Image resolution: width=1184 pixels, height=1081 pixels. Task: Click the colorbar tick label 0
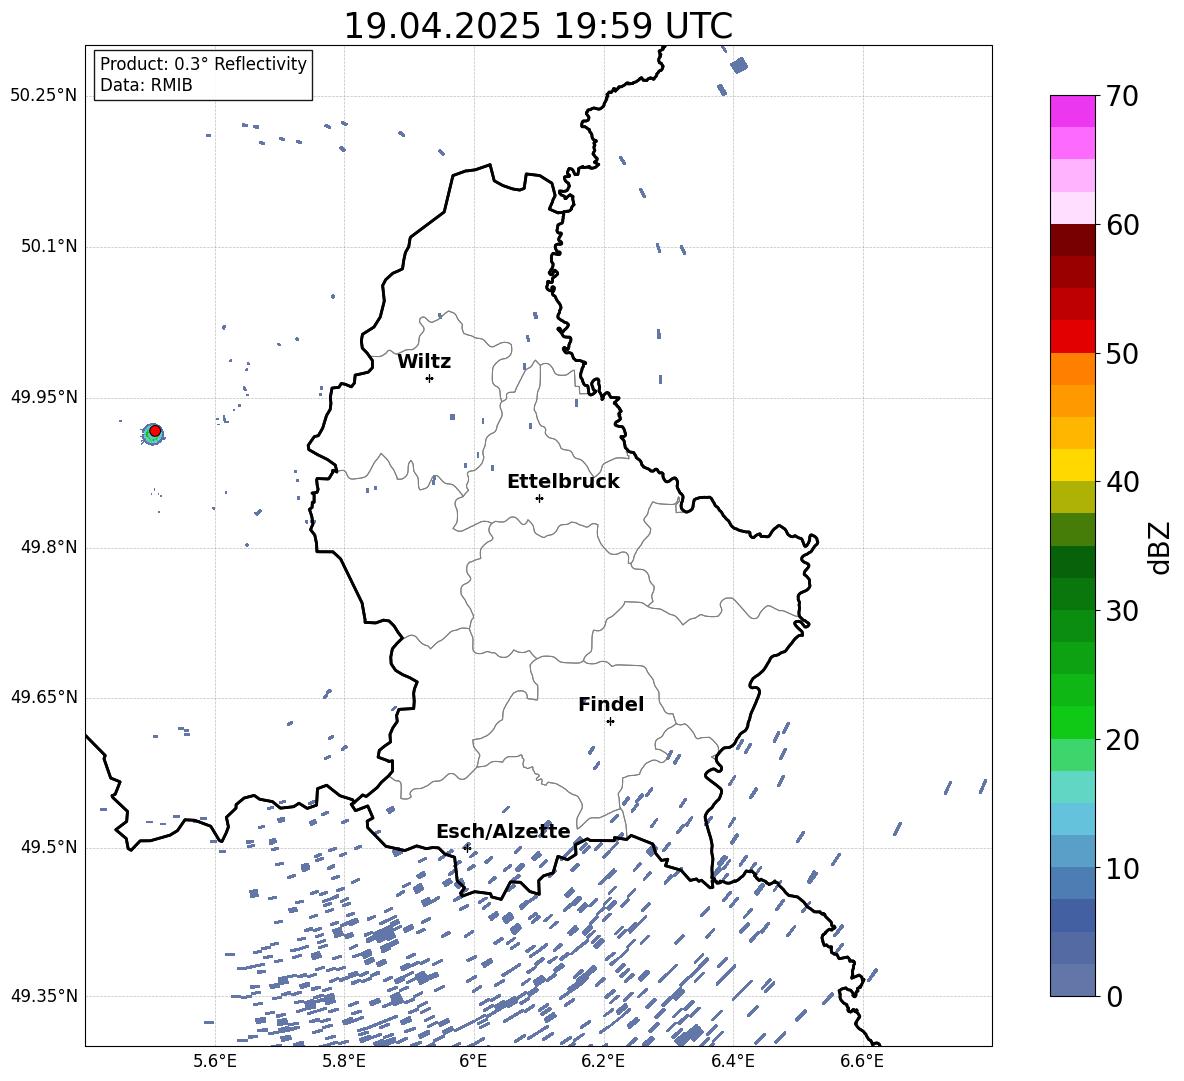point(1114,996)
